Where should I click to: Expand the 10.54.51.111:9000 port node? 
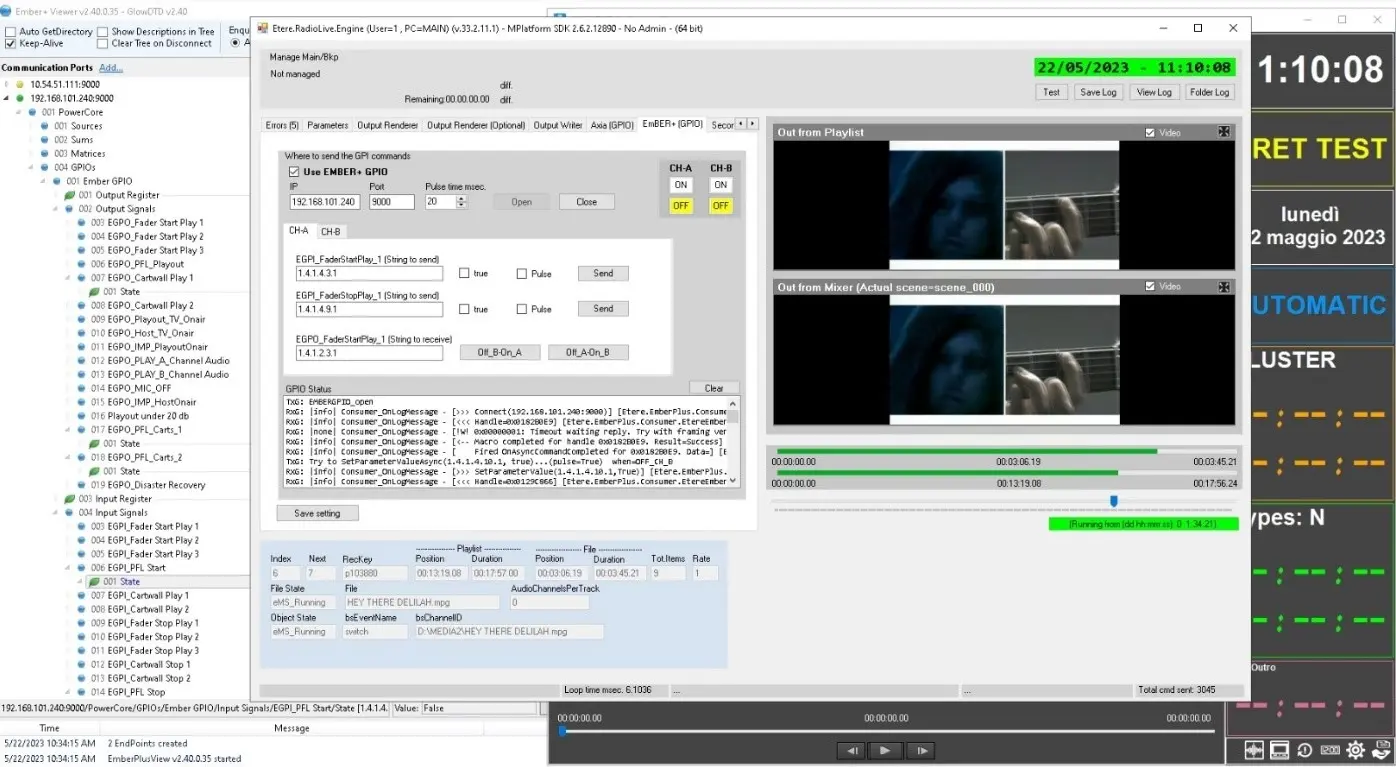coord(8,85)
